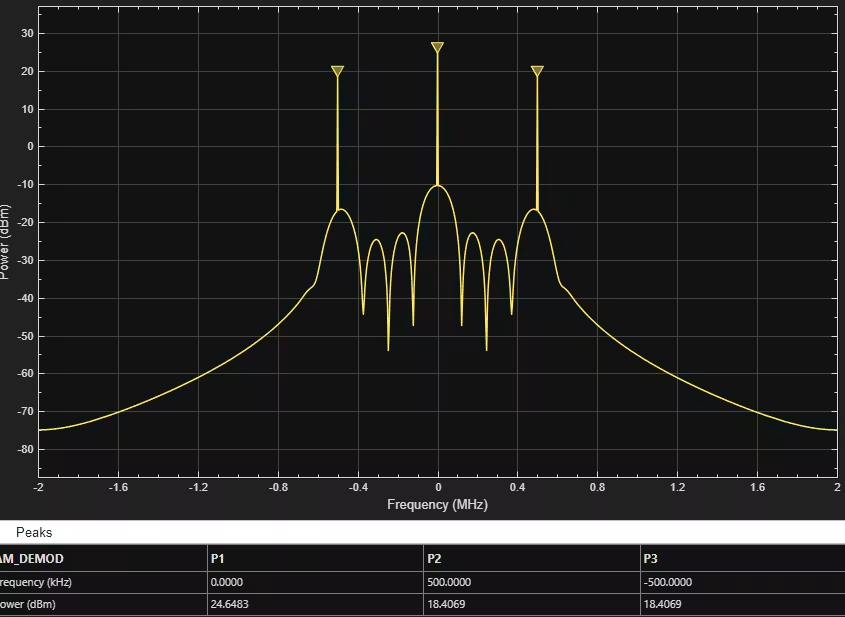Click the -1.6 tick label on frequency axis
Viewport: 845px width, 617px height.
tap(119, 488)
